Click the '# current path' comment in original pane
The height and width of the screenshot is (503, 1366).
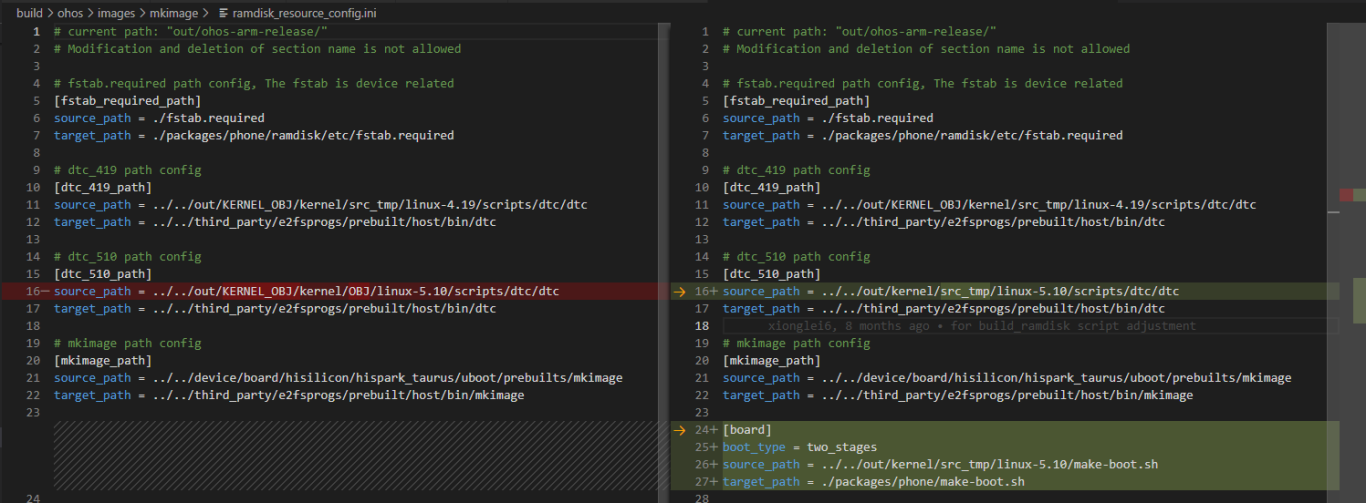(x=191, y=31)
